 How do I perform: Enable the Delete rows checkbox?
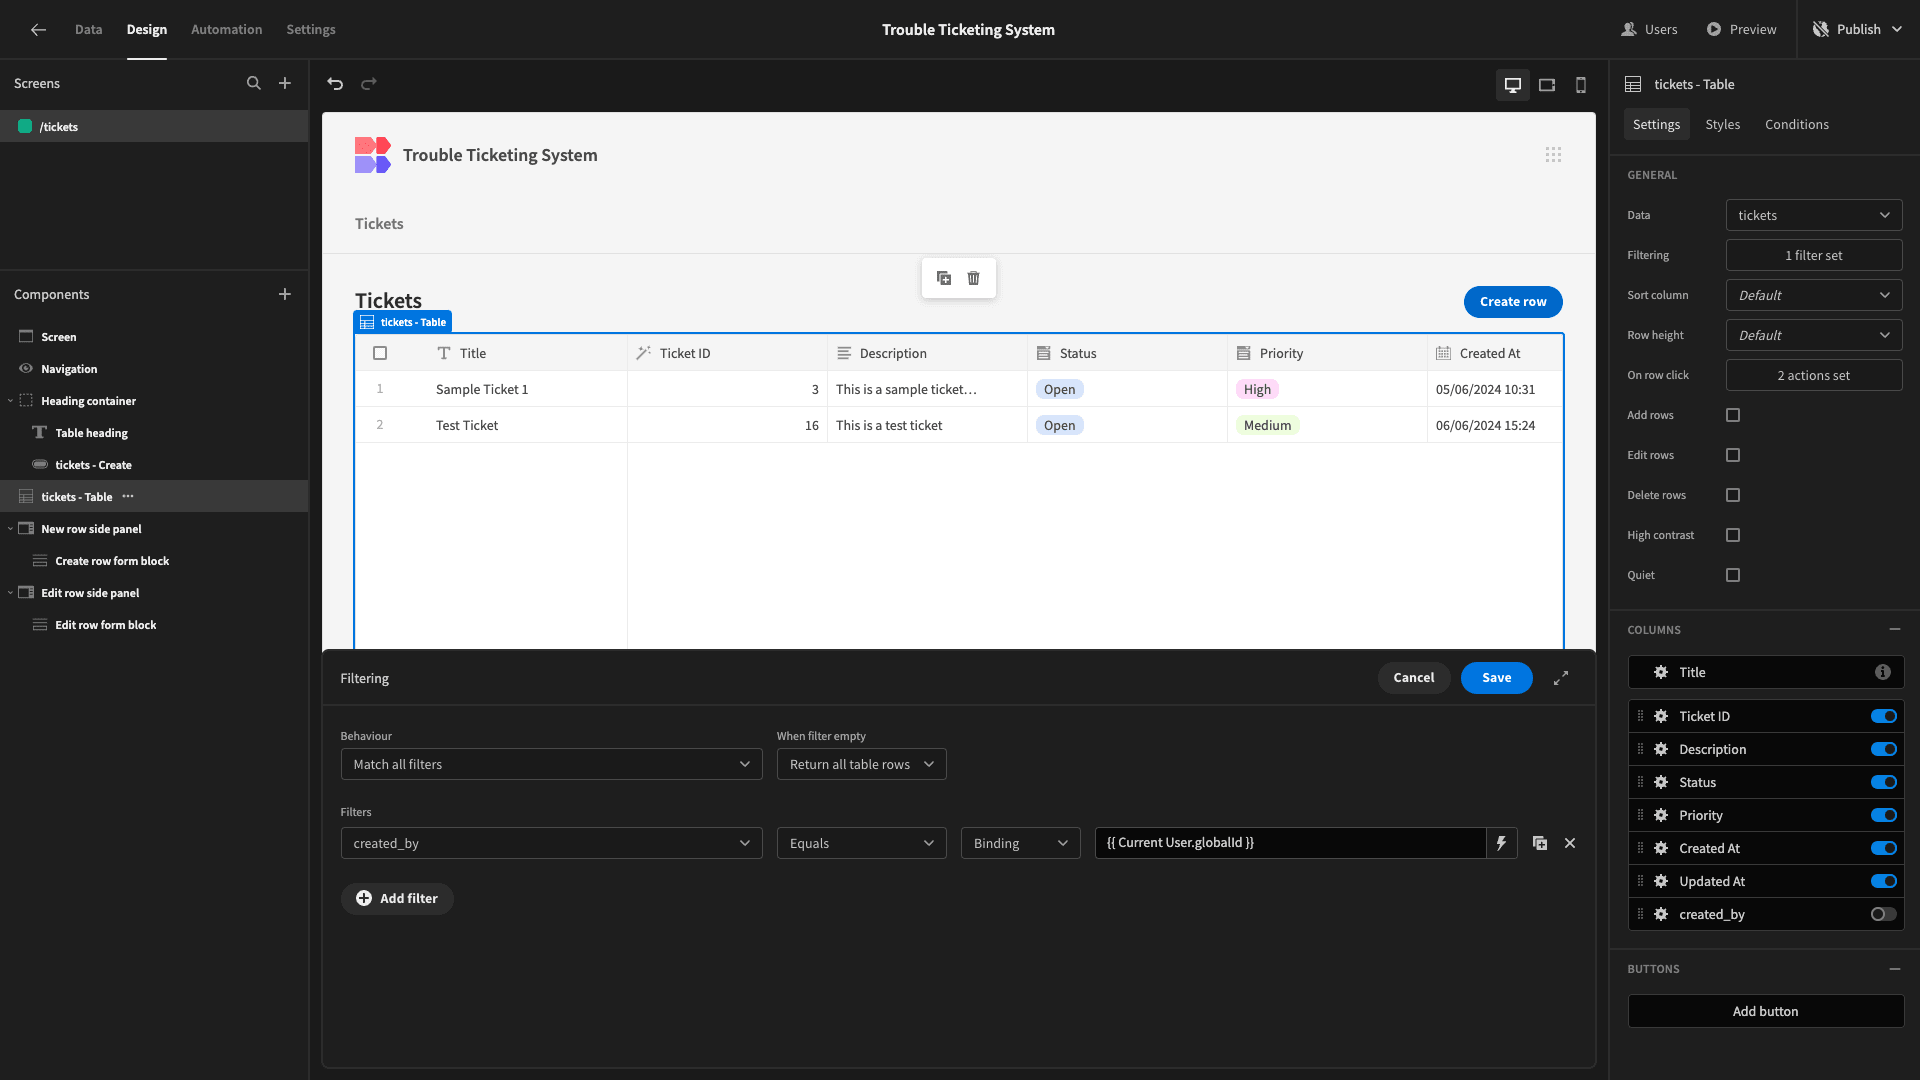pos(1733,495)
